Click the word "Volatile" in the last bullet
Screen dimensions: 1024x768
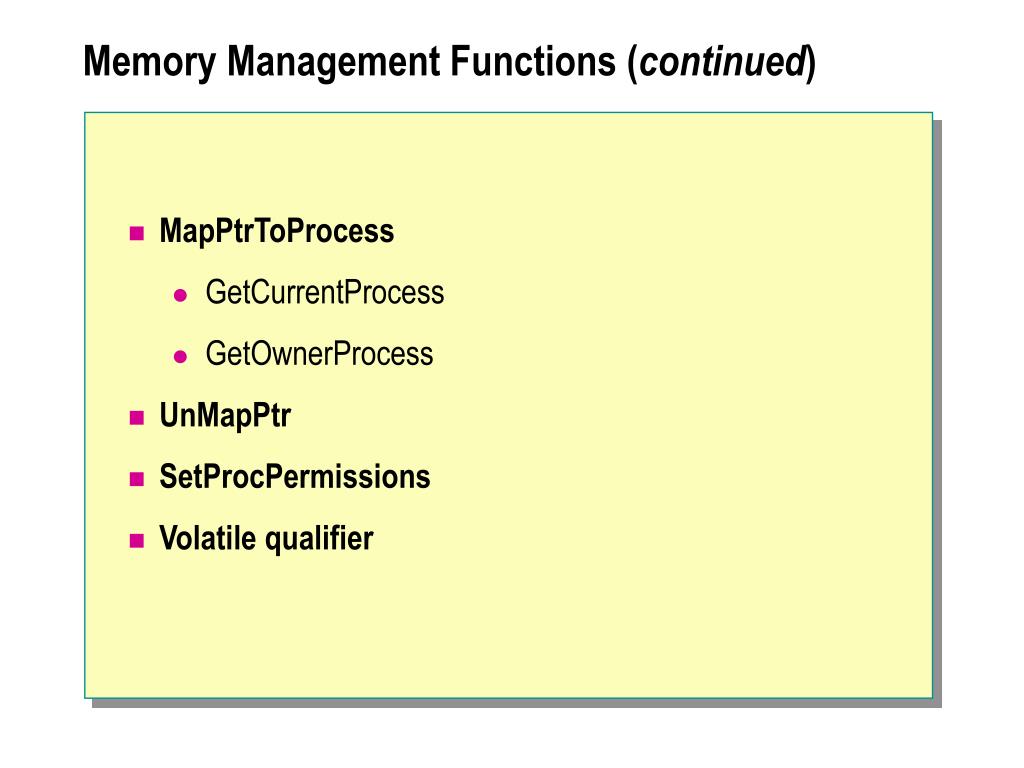point(208,538)
